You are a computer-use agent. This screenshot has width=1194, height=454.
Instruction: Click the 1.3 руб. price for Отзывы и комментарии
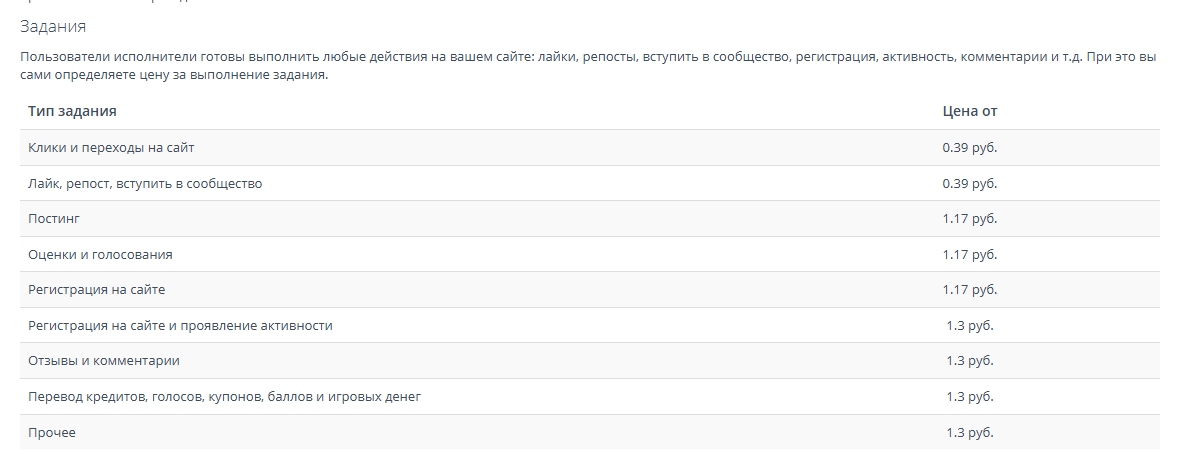pyautogui.click(x=969, y=361)
